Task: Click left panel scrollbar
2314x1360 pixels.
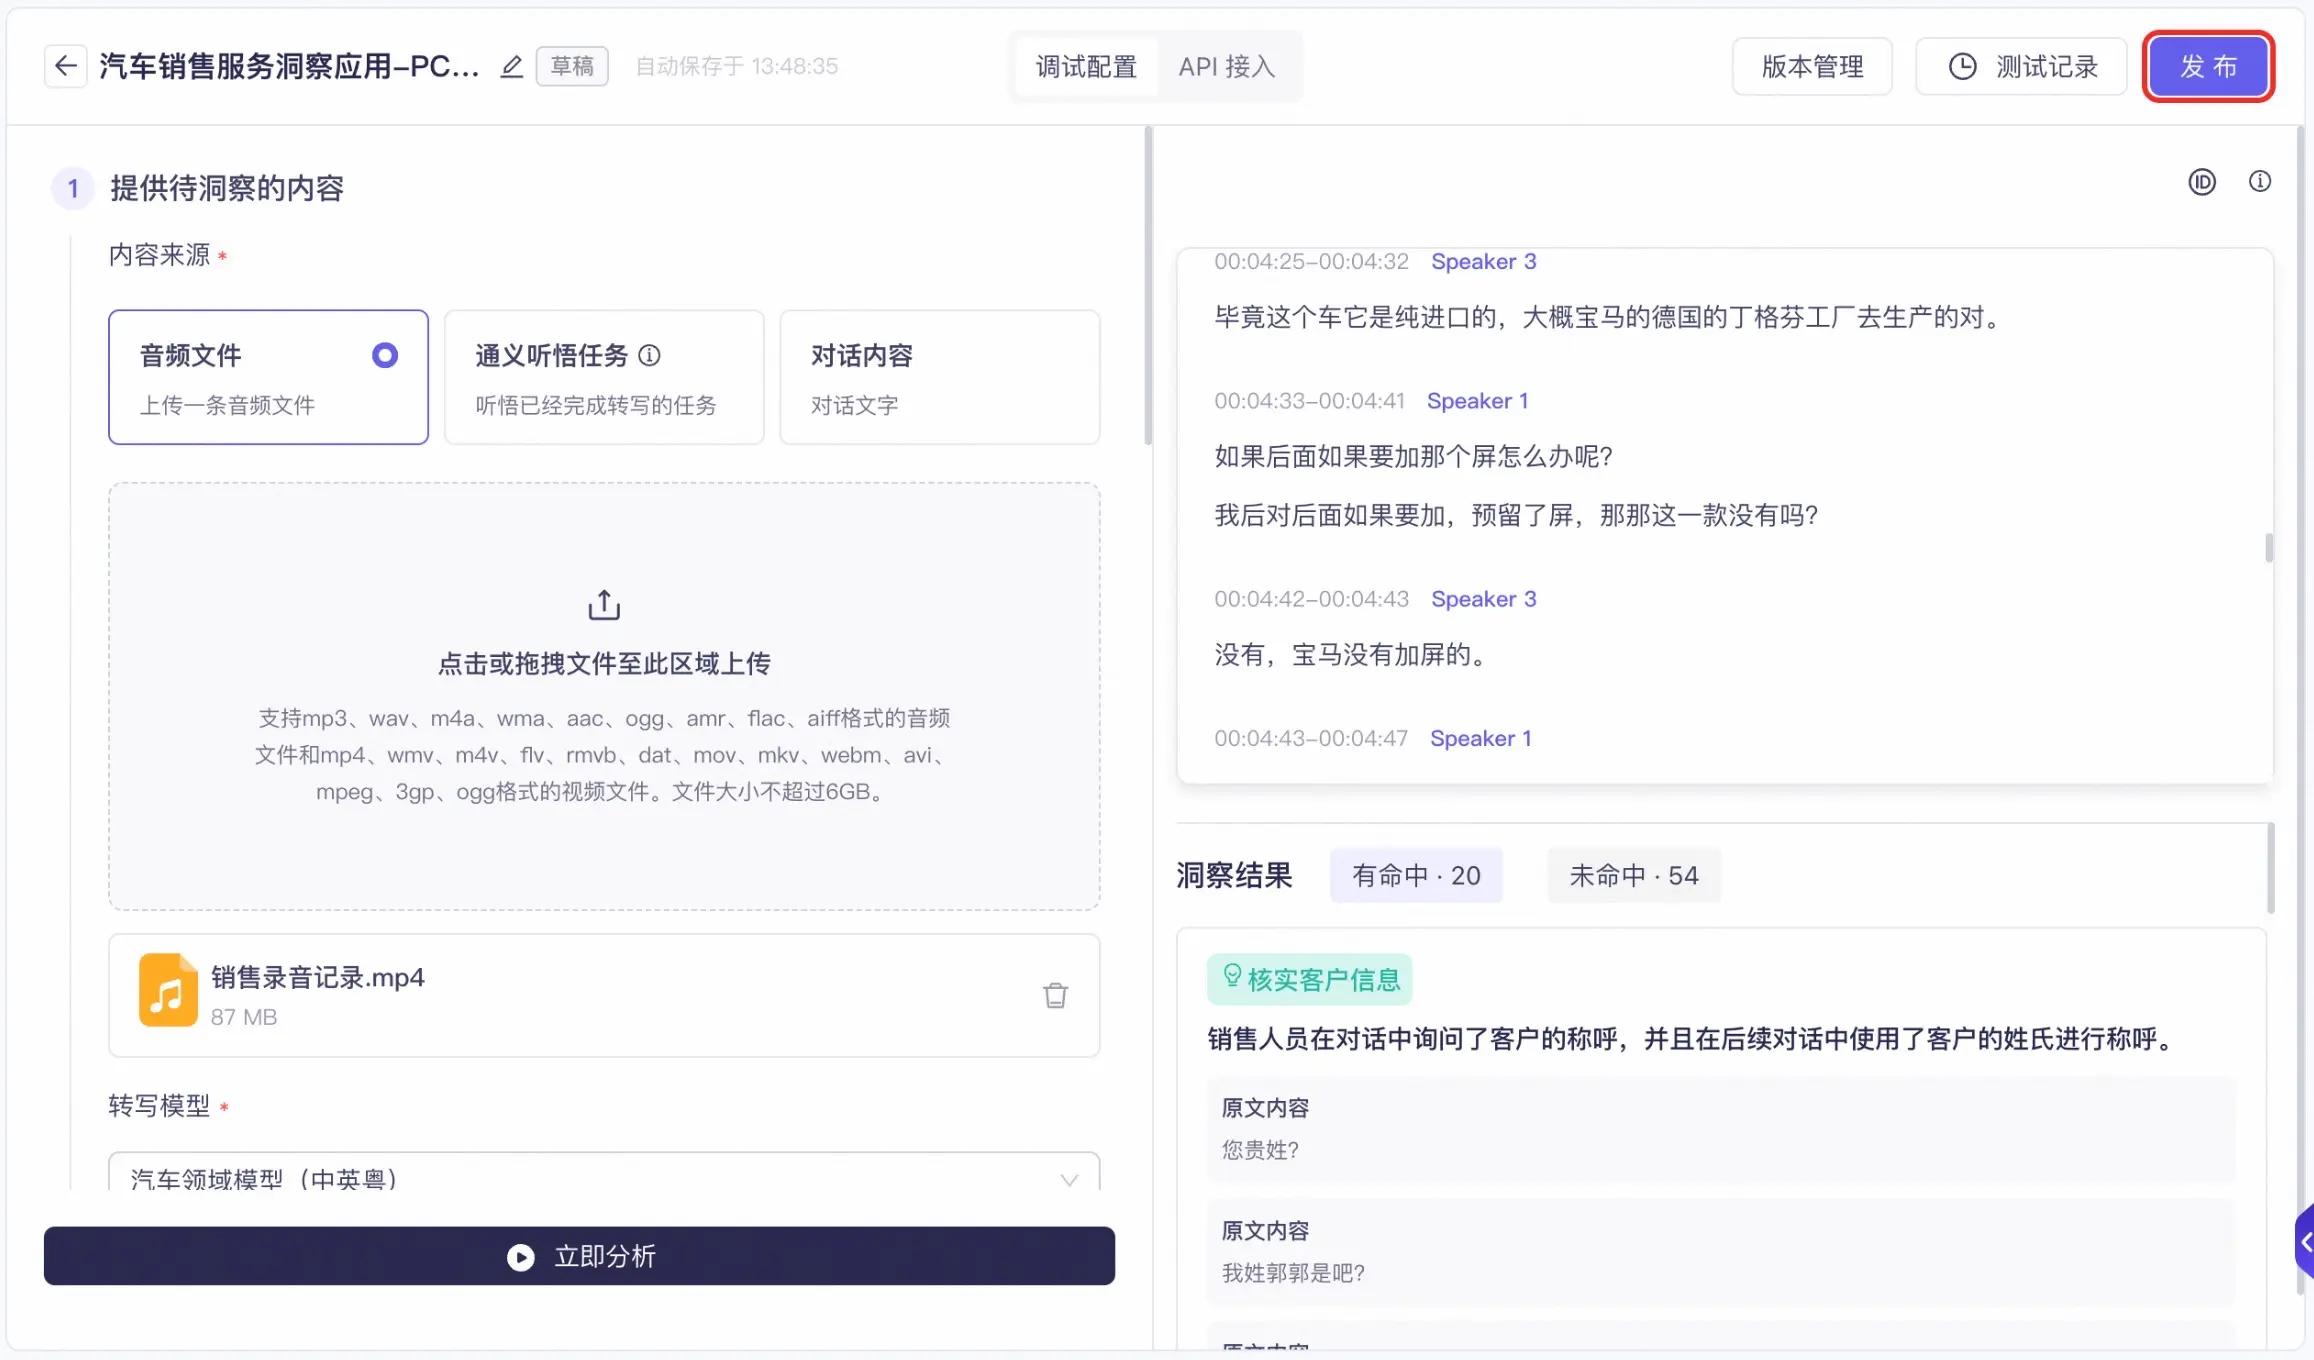Action: [x=1148, y=286]
